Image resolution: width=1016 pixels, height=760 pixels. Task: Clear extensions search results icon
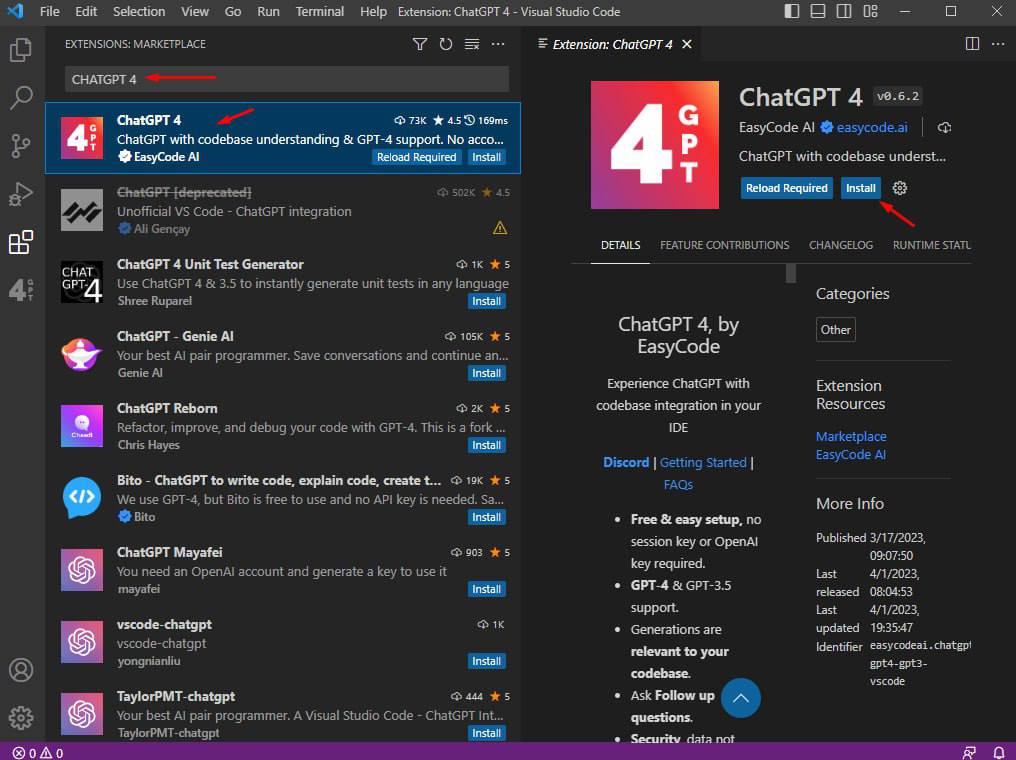472,44
